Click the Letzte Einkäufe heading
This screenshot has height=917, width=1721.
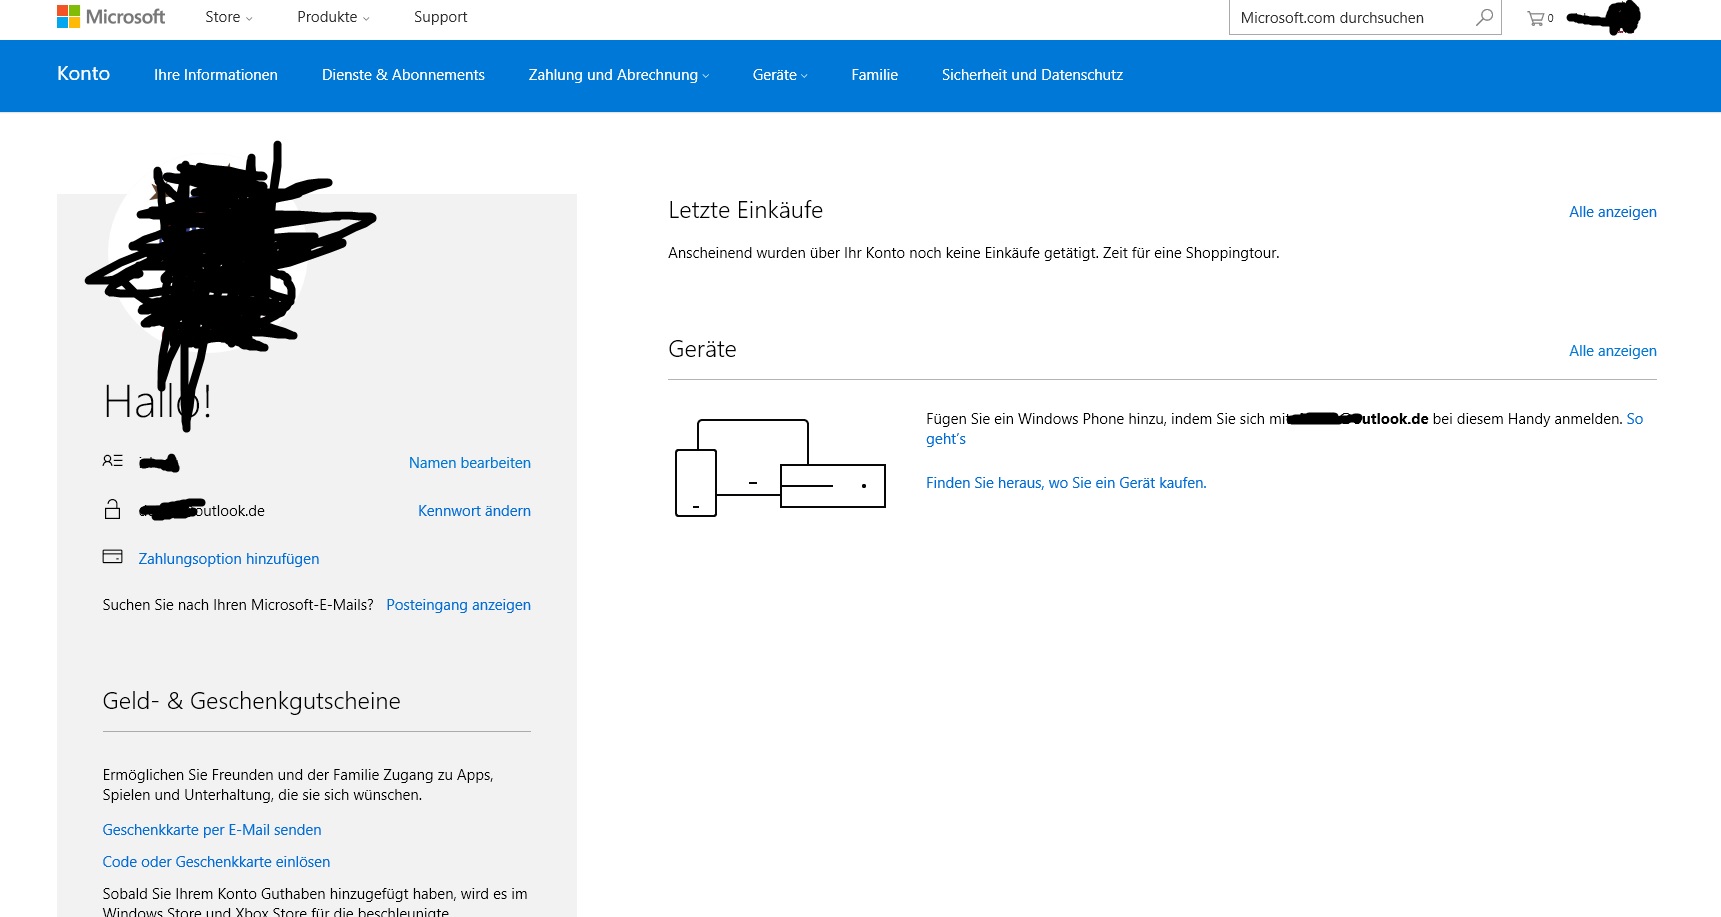745,210
